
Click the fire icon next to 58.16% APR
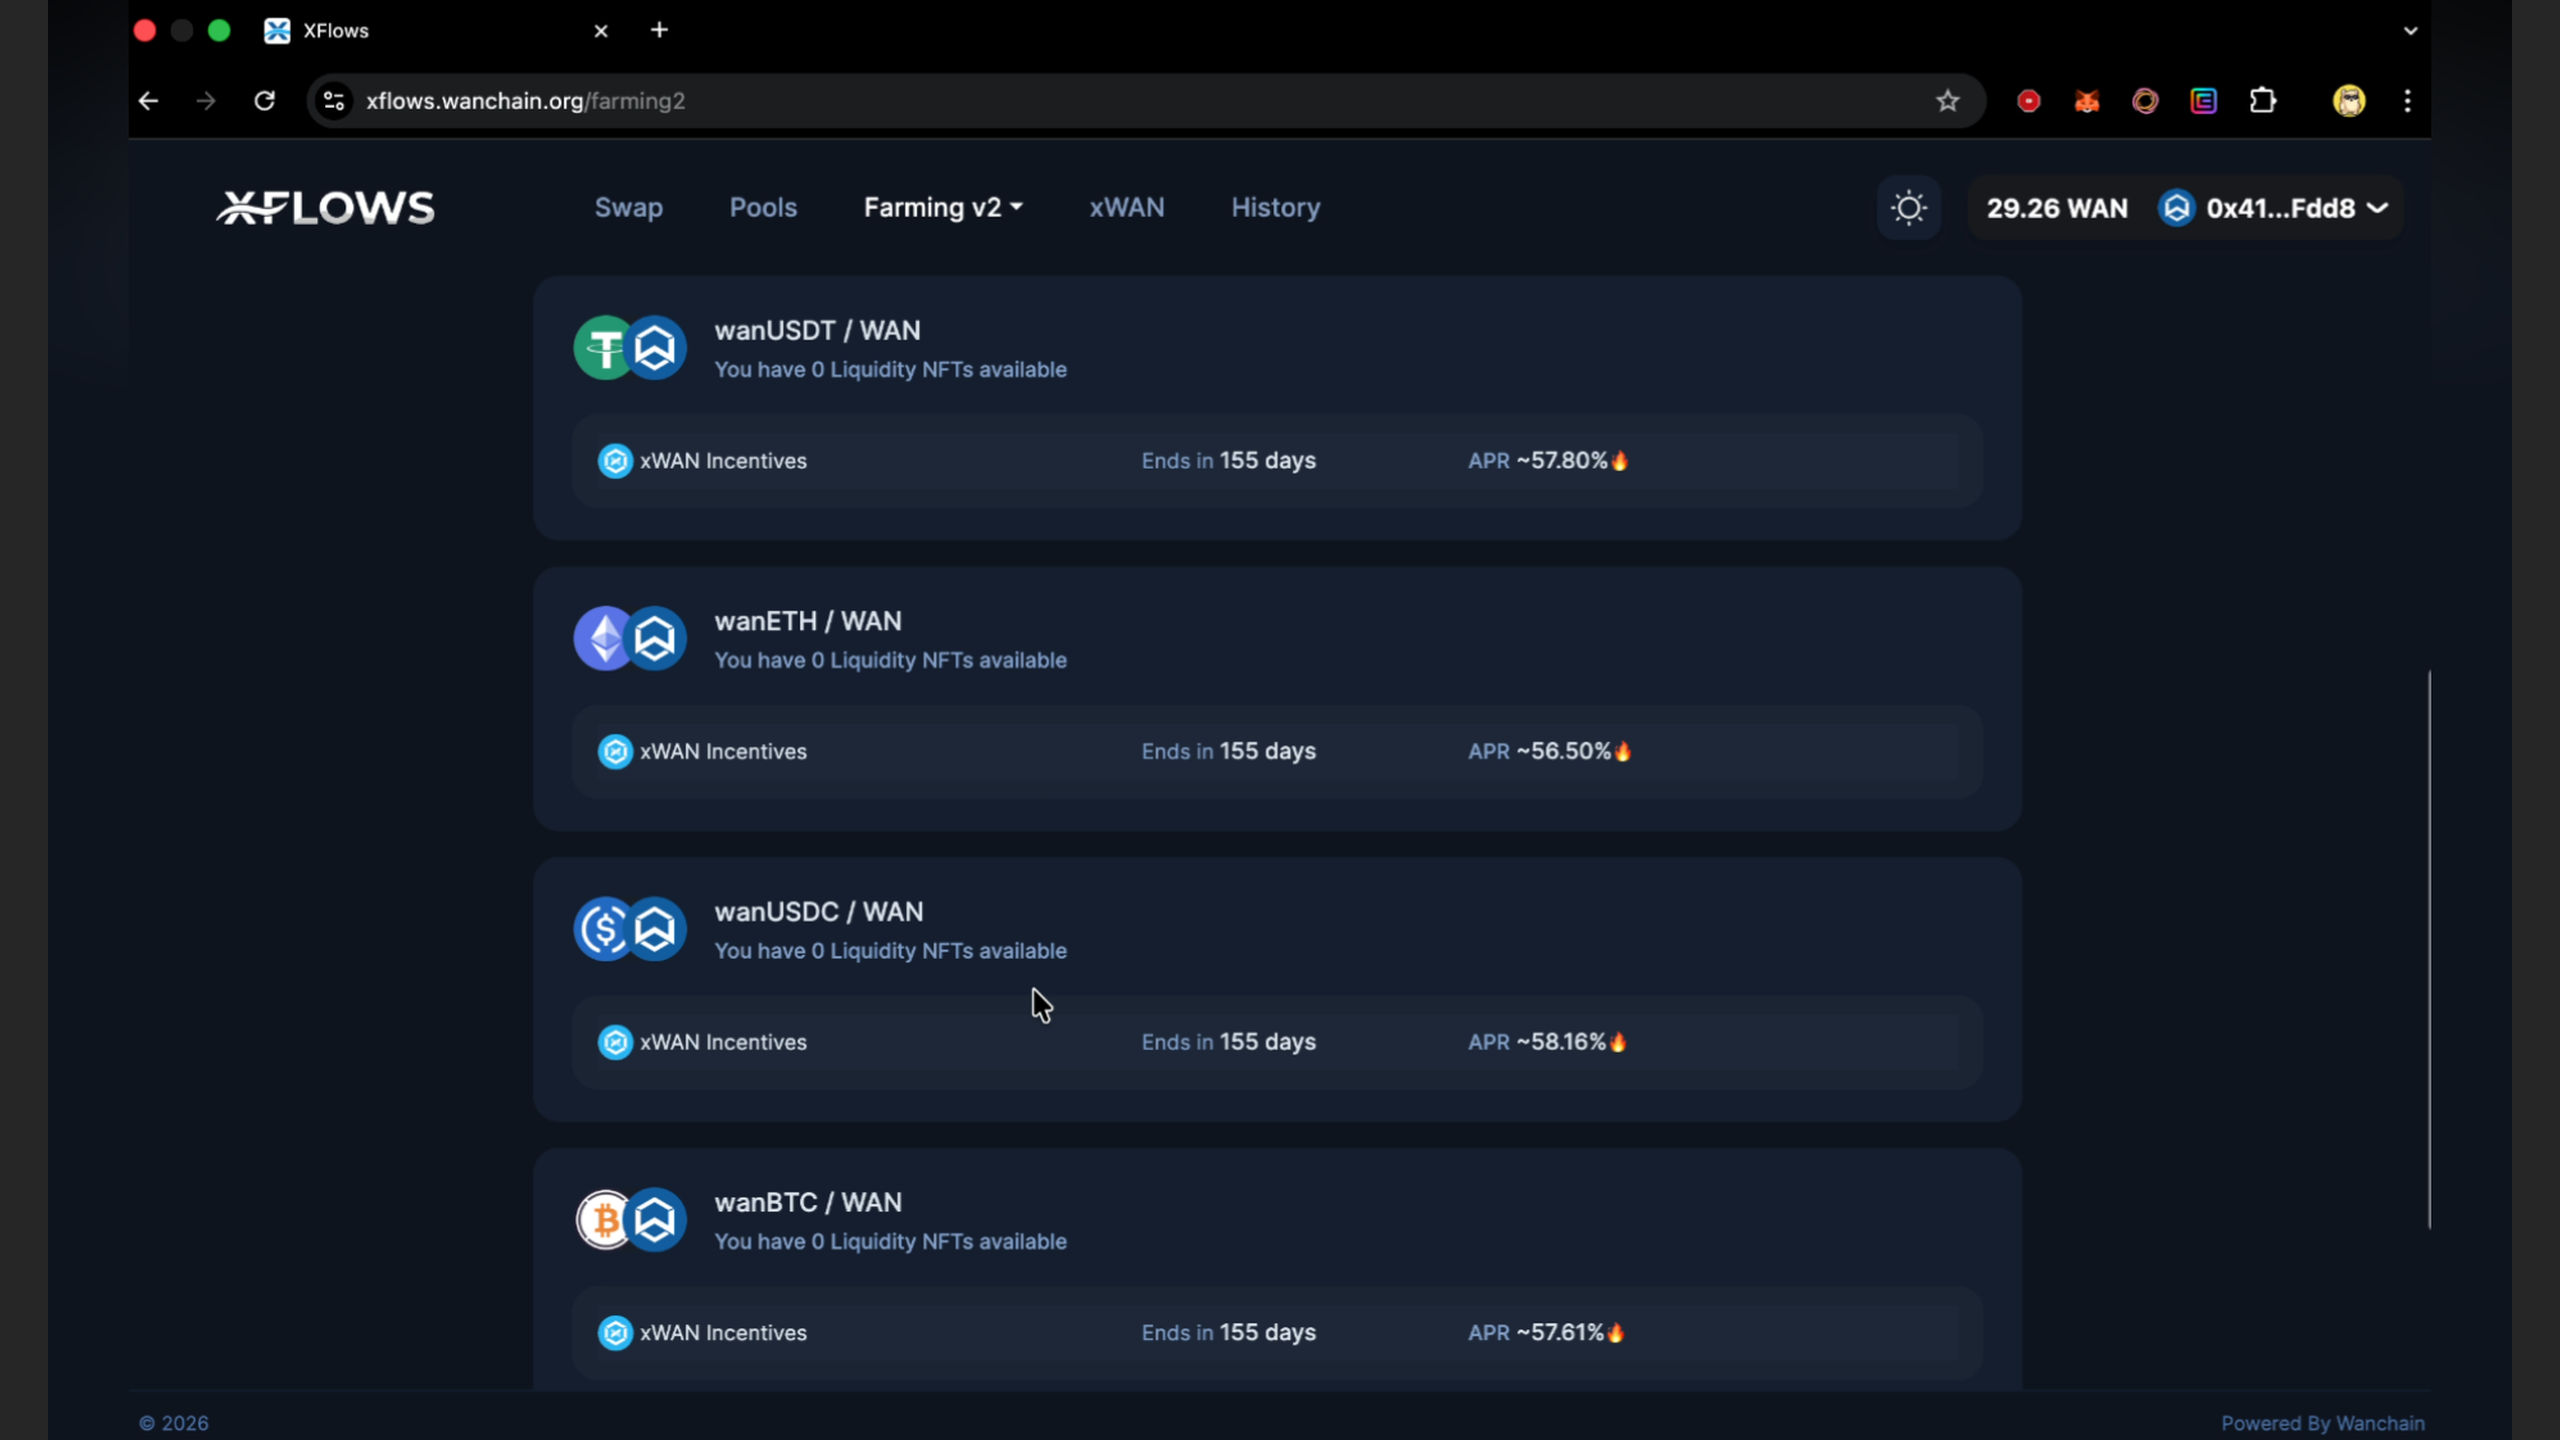[1618, 1042]
